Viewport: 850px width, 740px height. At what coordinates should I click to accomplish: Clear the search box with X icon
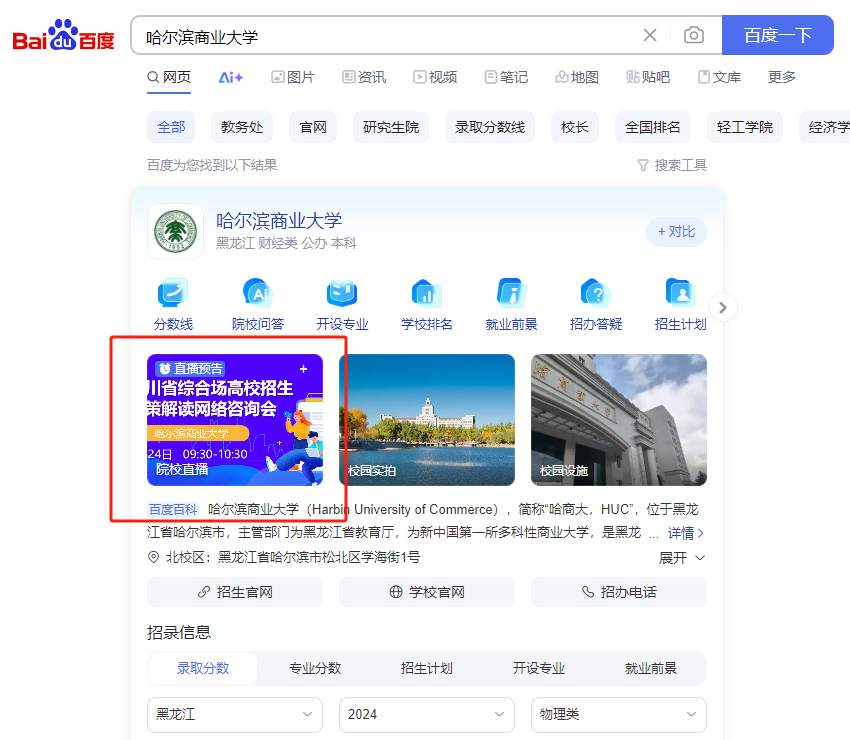[650, 36]
